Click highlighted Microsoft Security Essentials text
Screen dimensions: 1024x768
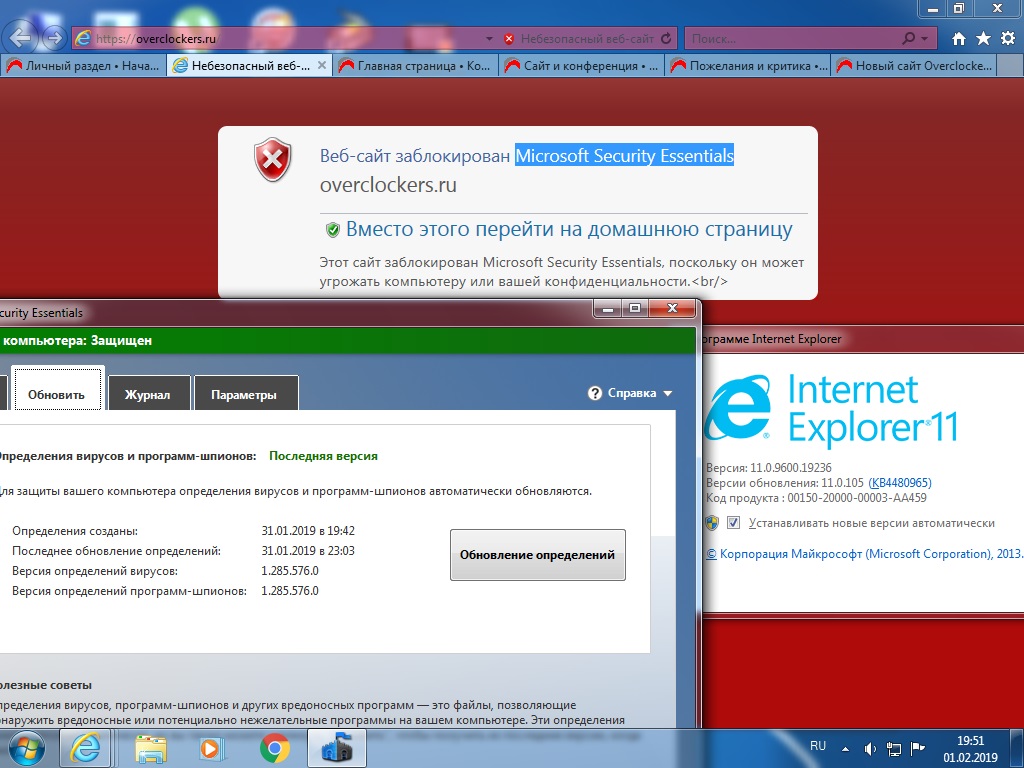pyautogui.click(x=624, y=155)
